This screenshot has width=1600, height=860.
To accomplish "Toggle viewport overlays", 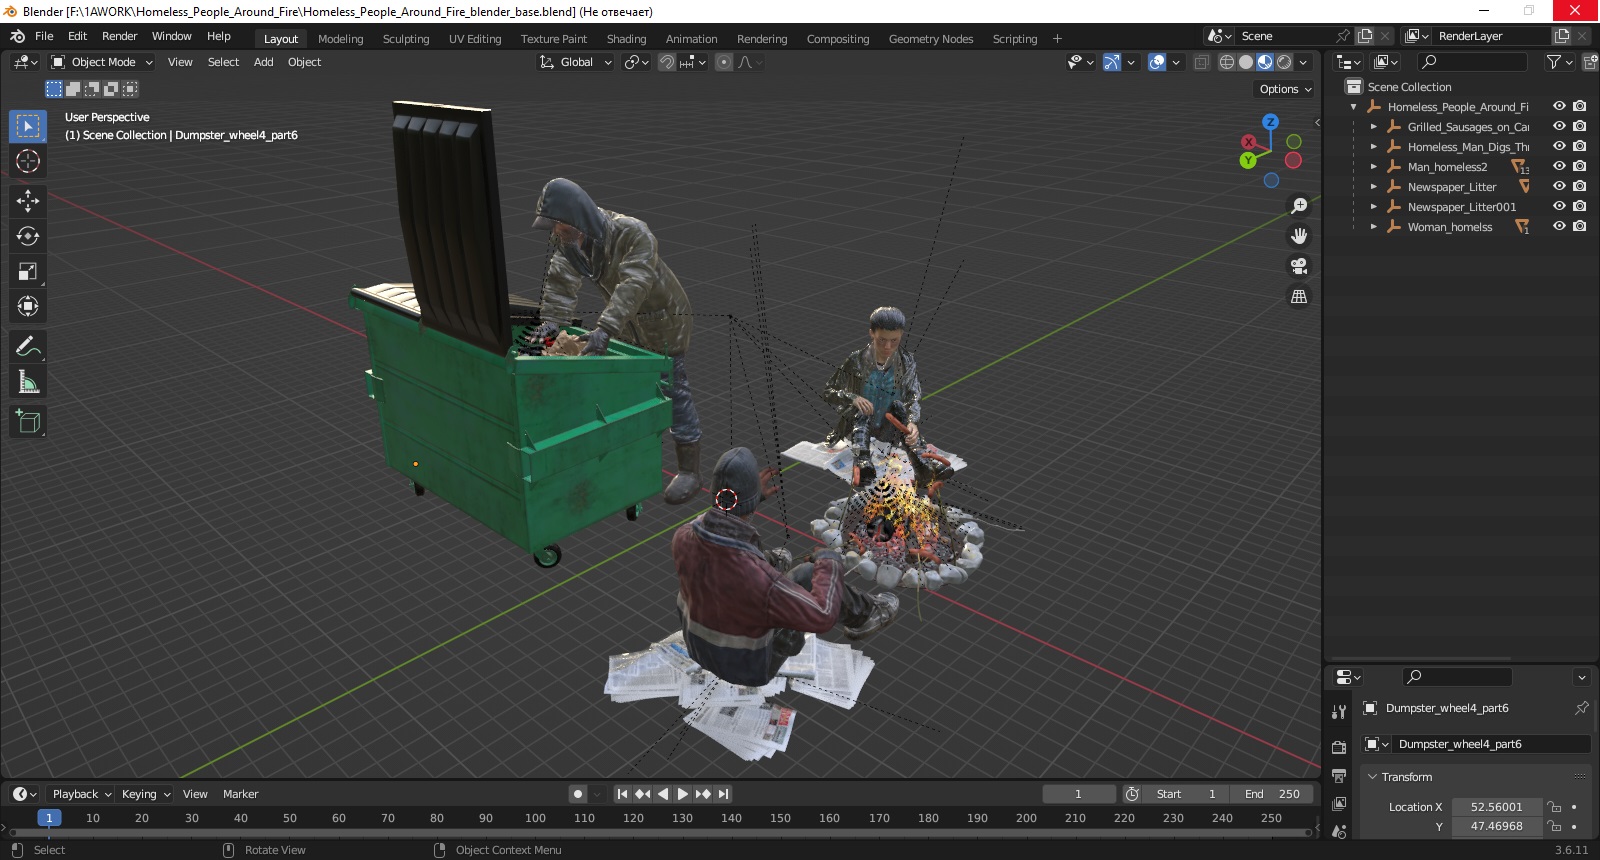I will point(1157,62).
